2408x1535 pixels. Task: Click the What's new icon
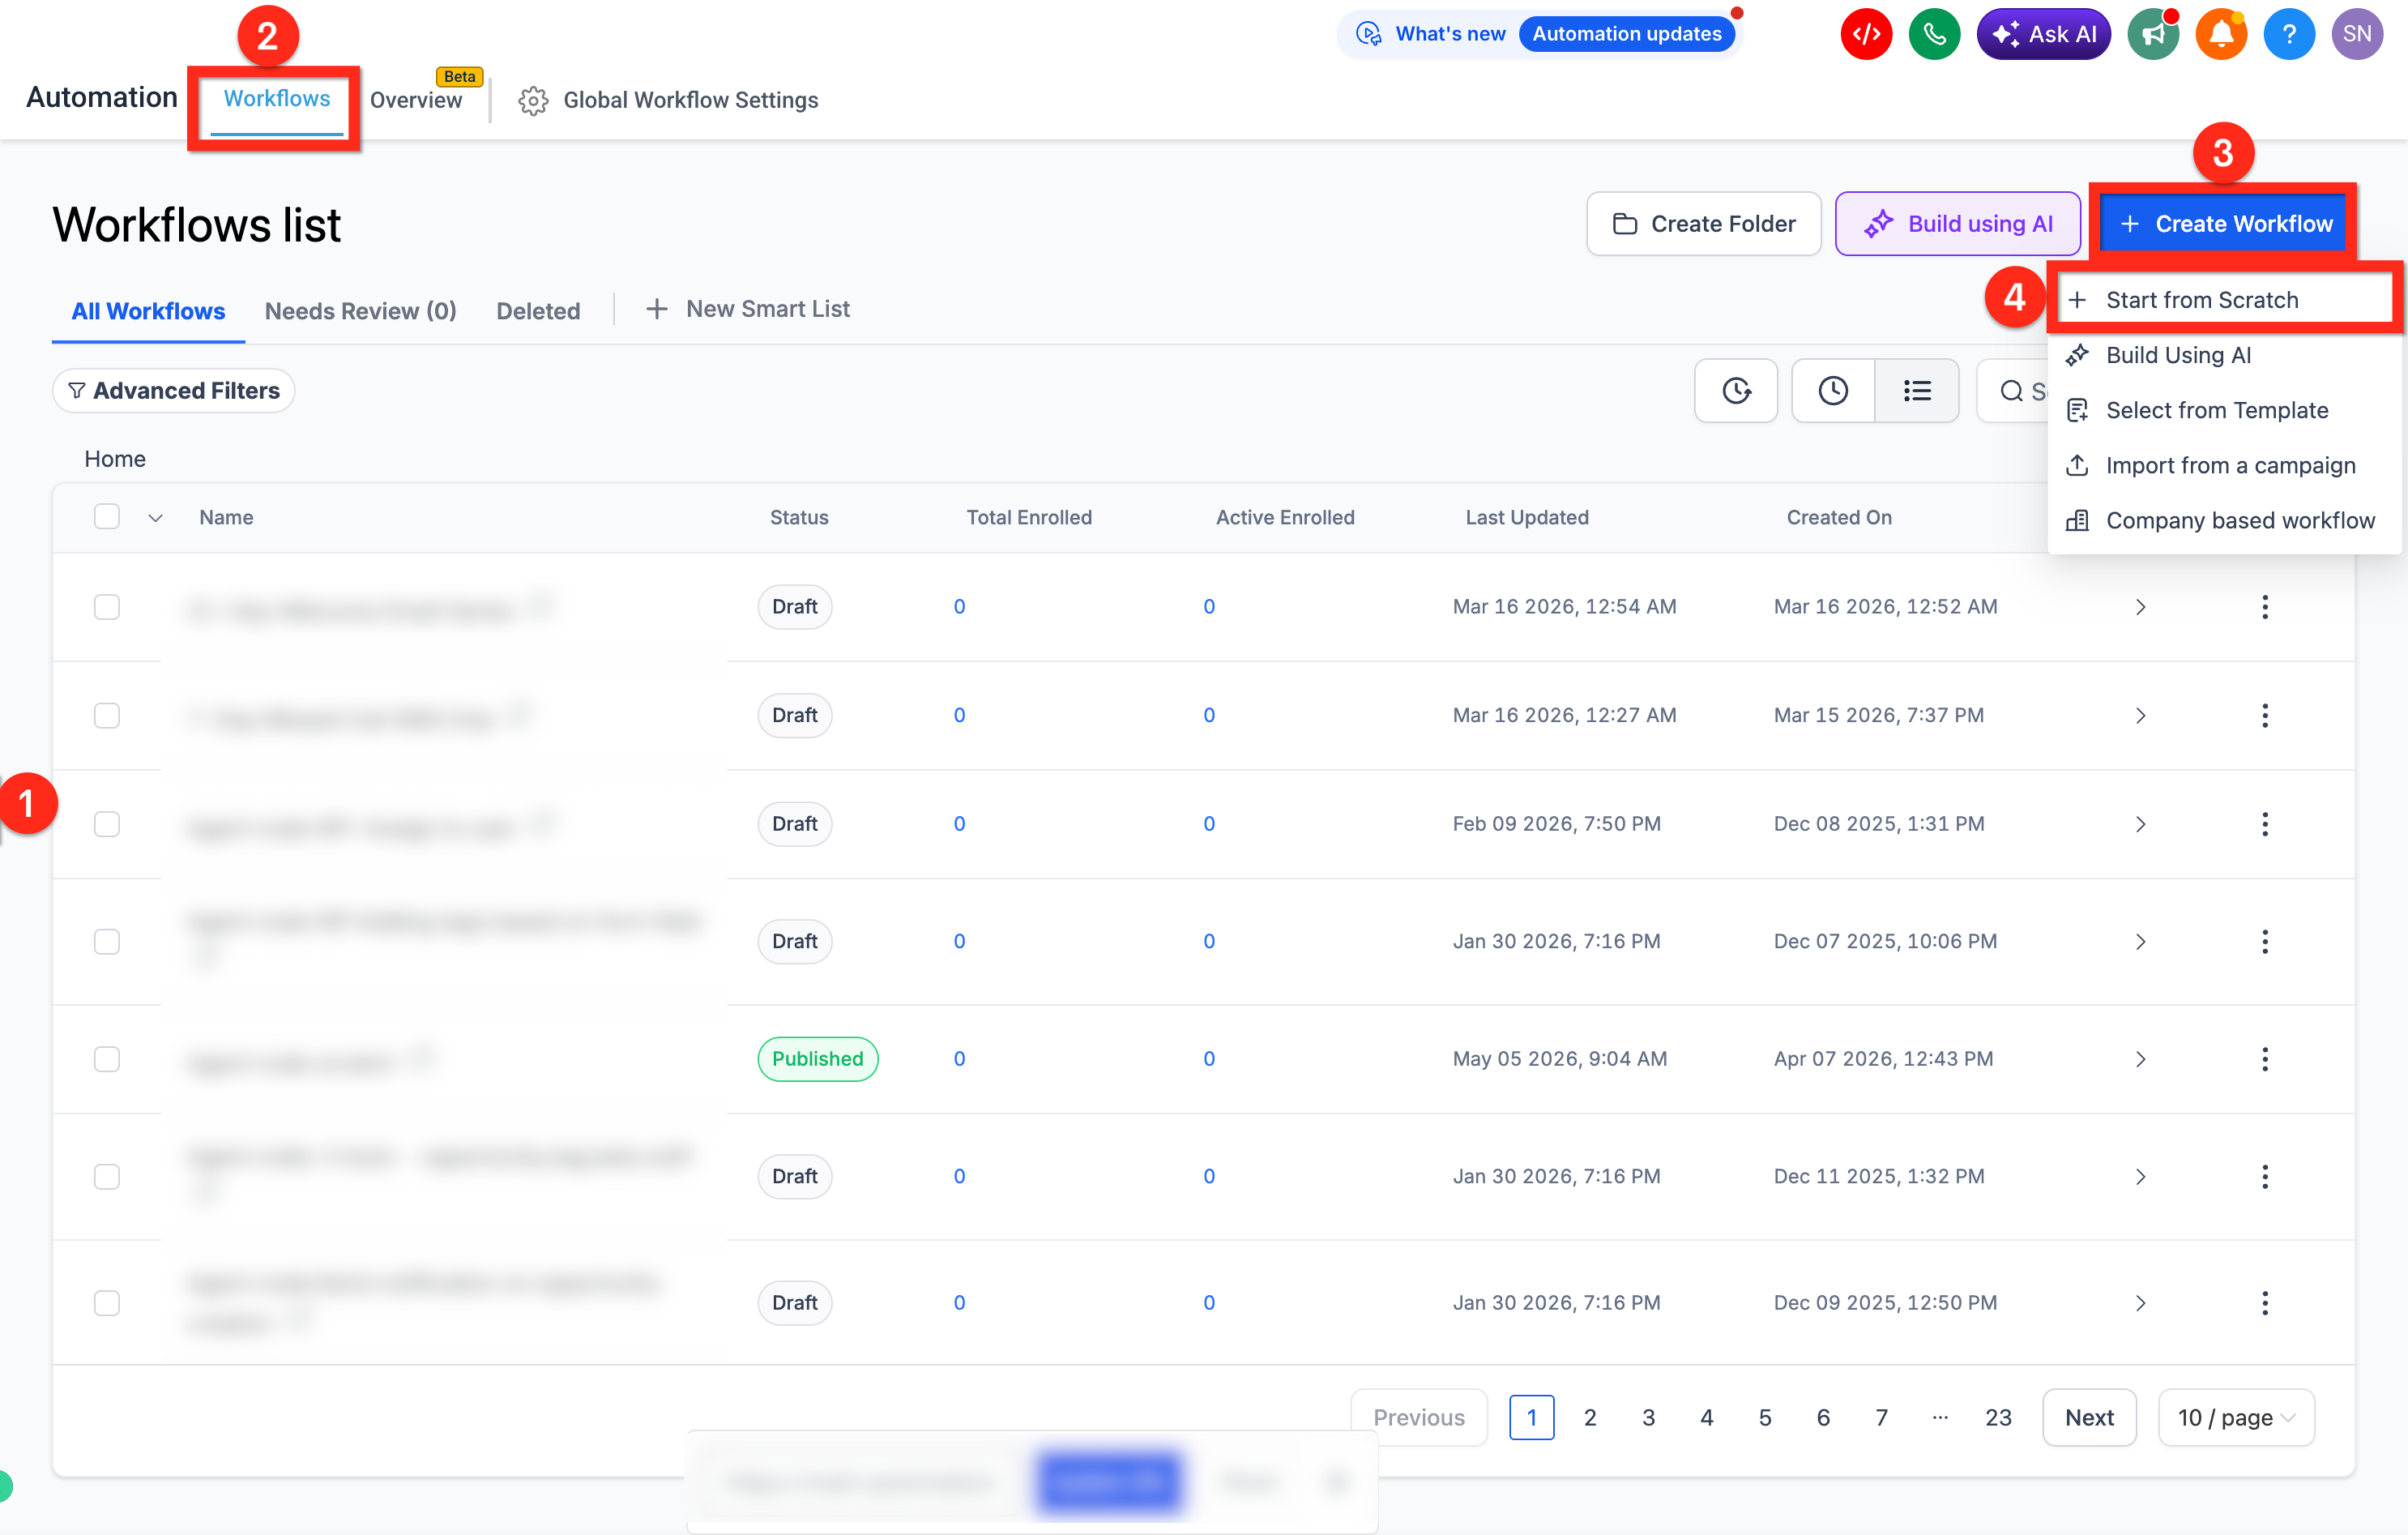1368,34
